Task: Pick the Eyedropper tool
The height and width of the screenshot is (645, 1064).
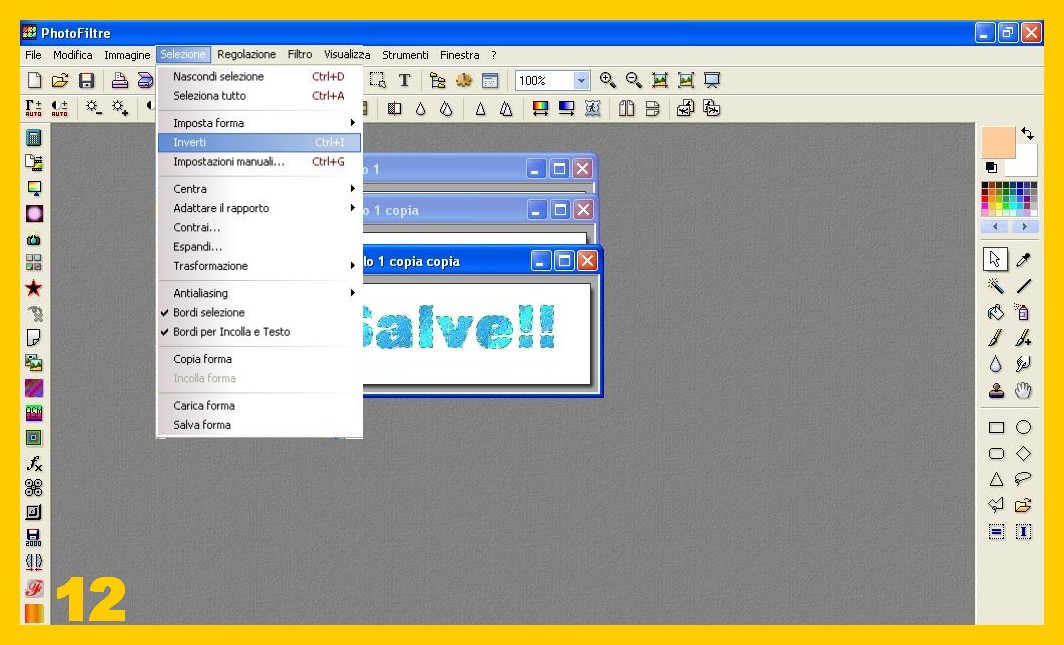Action: pyautogui.click(x=1023, y=260)
